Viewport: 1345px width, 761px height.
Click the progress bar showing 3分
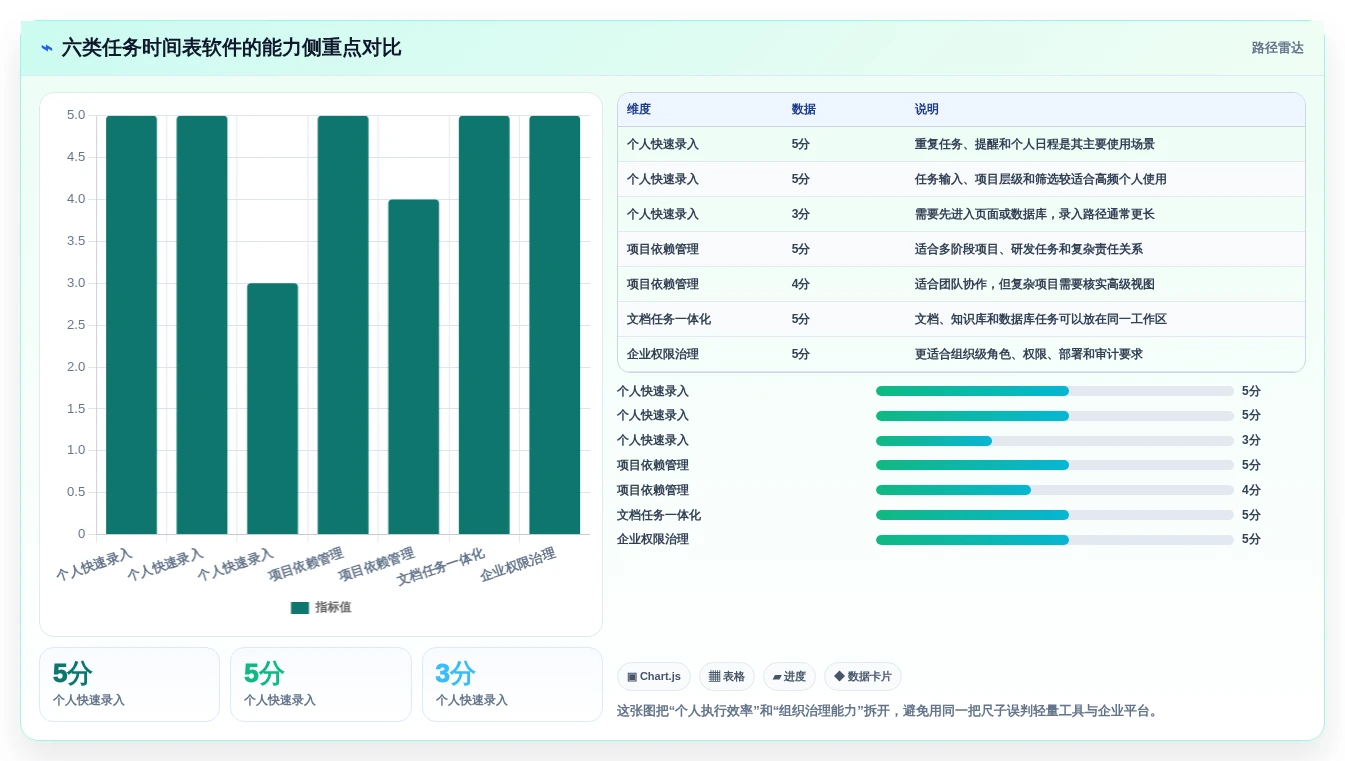click(1055, 441)
